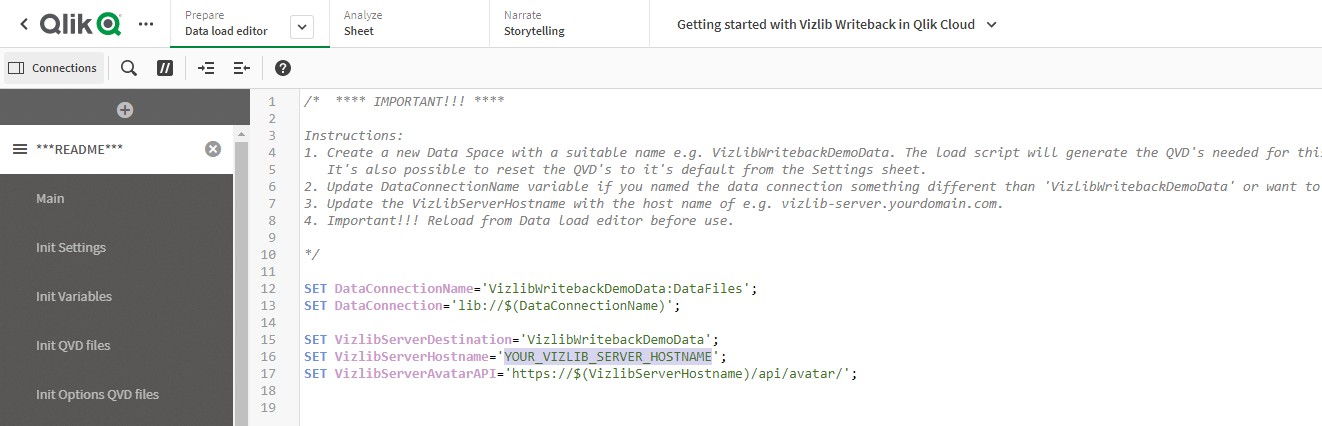The height and width of the screenshot is (426, 1322).
Task: Open the app title dropdown
Action: (836, 24)
